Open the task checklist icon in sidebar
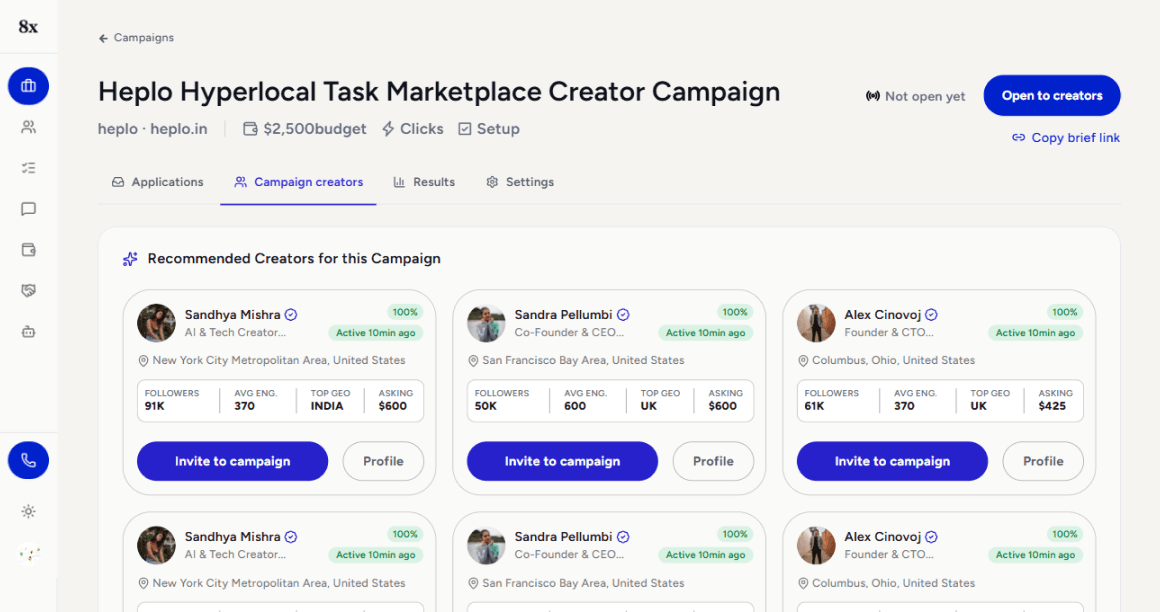1160x612 pixels. (28, 168)
